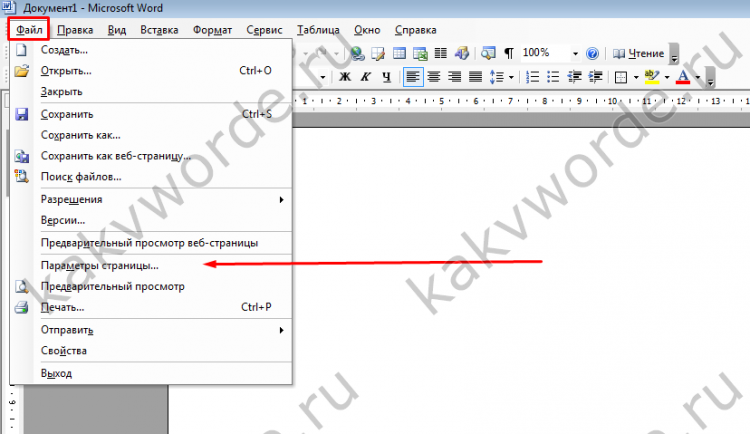Click the blue Help question mark icon

(x=592, y=53)
